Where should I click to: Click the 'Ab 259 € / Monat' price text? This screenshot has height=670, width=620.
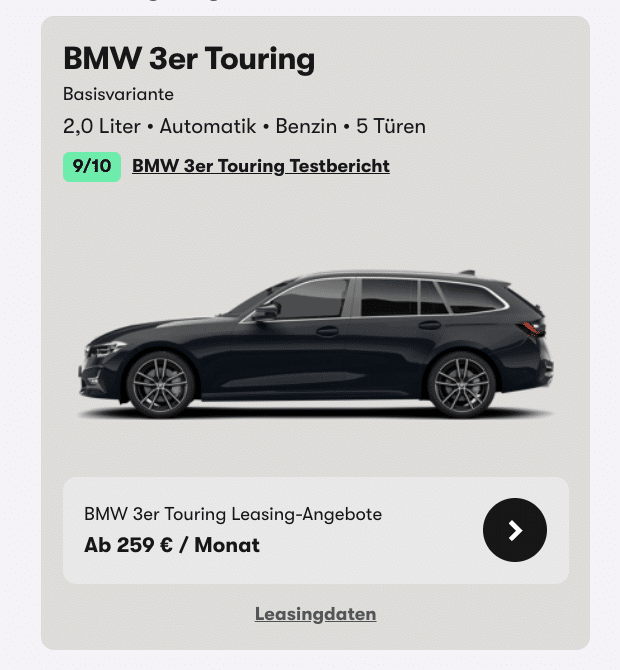pos(172,545)
